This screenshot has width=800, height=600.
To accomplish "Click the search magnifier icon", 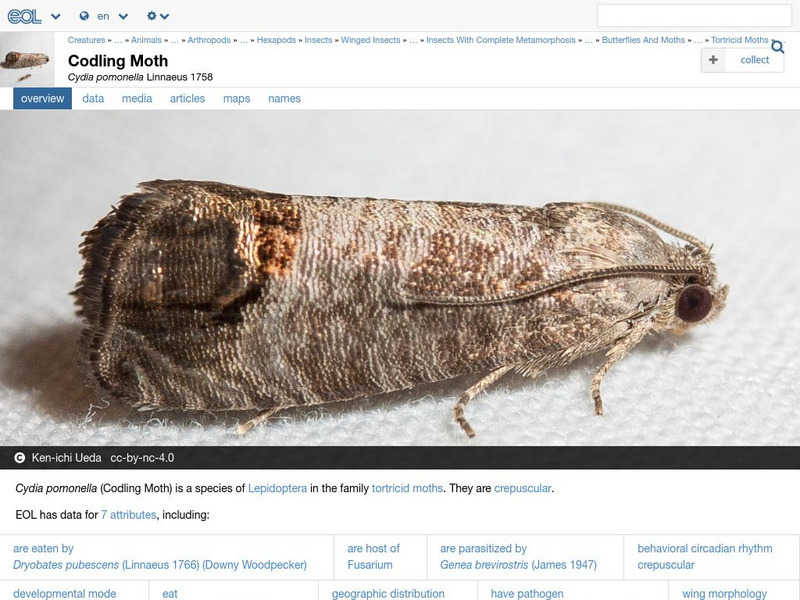I will tap(777, 47).
